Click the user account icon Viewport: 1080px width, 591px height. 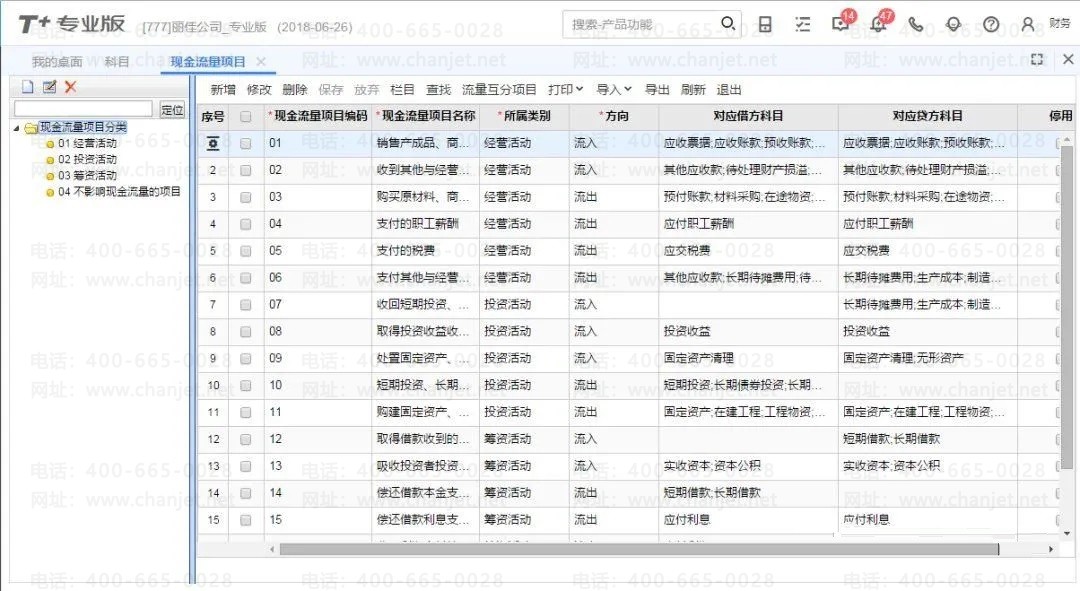(x=1028, y=24)
